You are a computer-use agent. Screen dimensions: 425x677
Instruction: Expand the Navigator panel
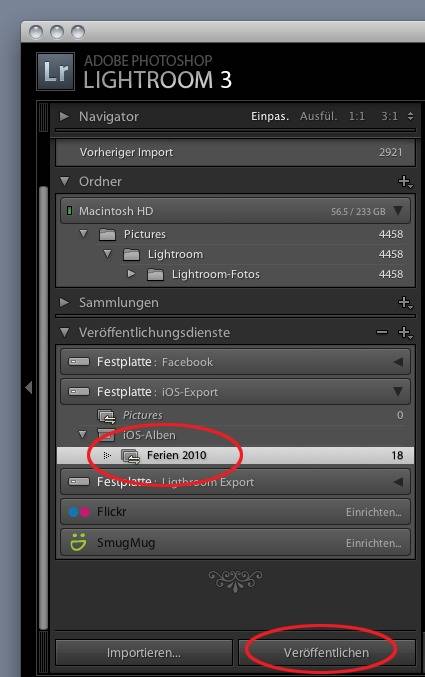pos(64,116)
